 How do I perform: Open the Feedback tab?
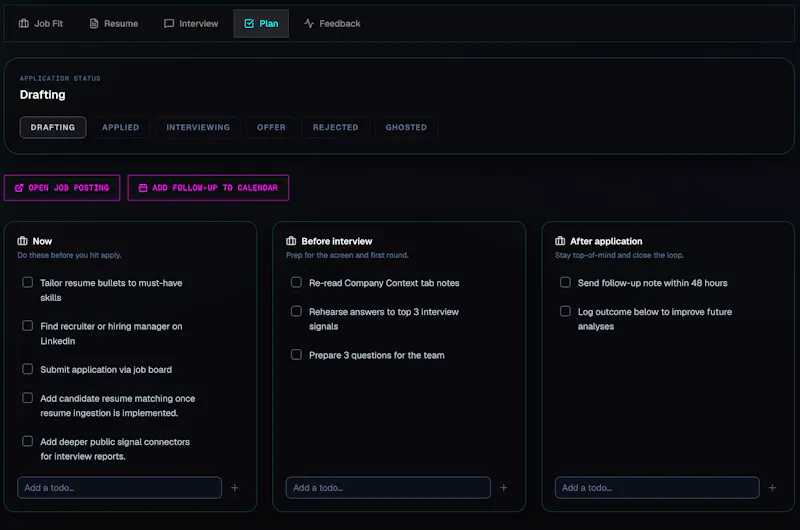click(x=332, y=23)
